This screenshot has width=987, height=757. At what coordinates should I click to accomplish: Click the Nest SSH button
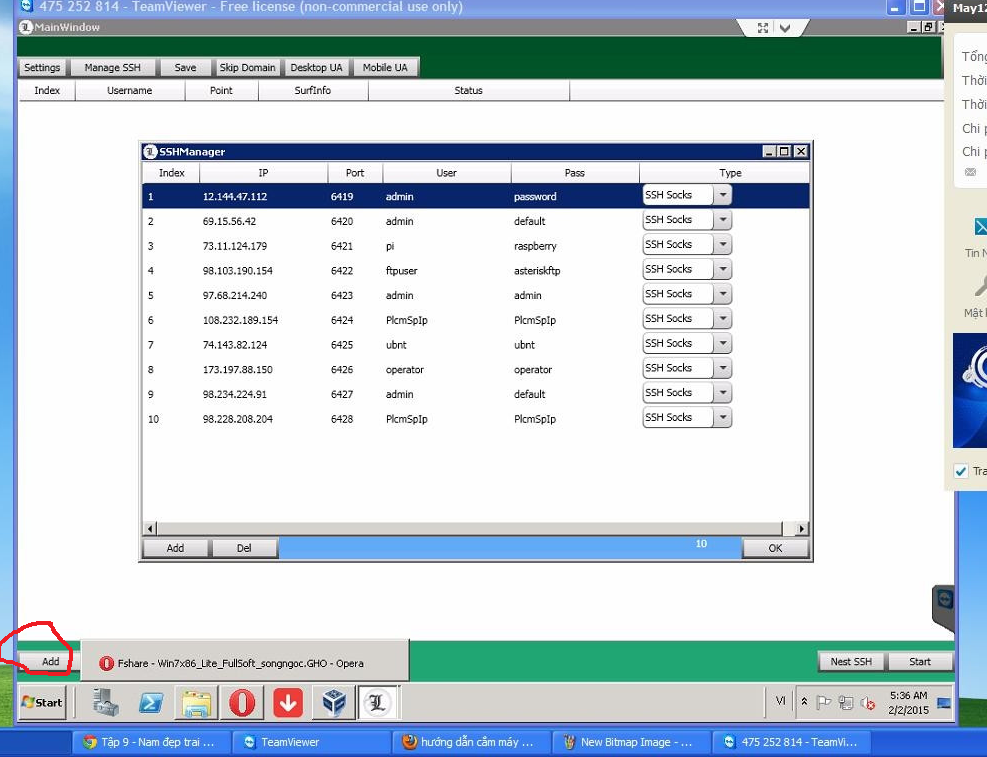point(851,661)
